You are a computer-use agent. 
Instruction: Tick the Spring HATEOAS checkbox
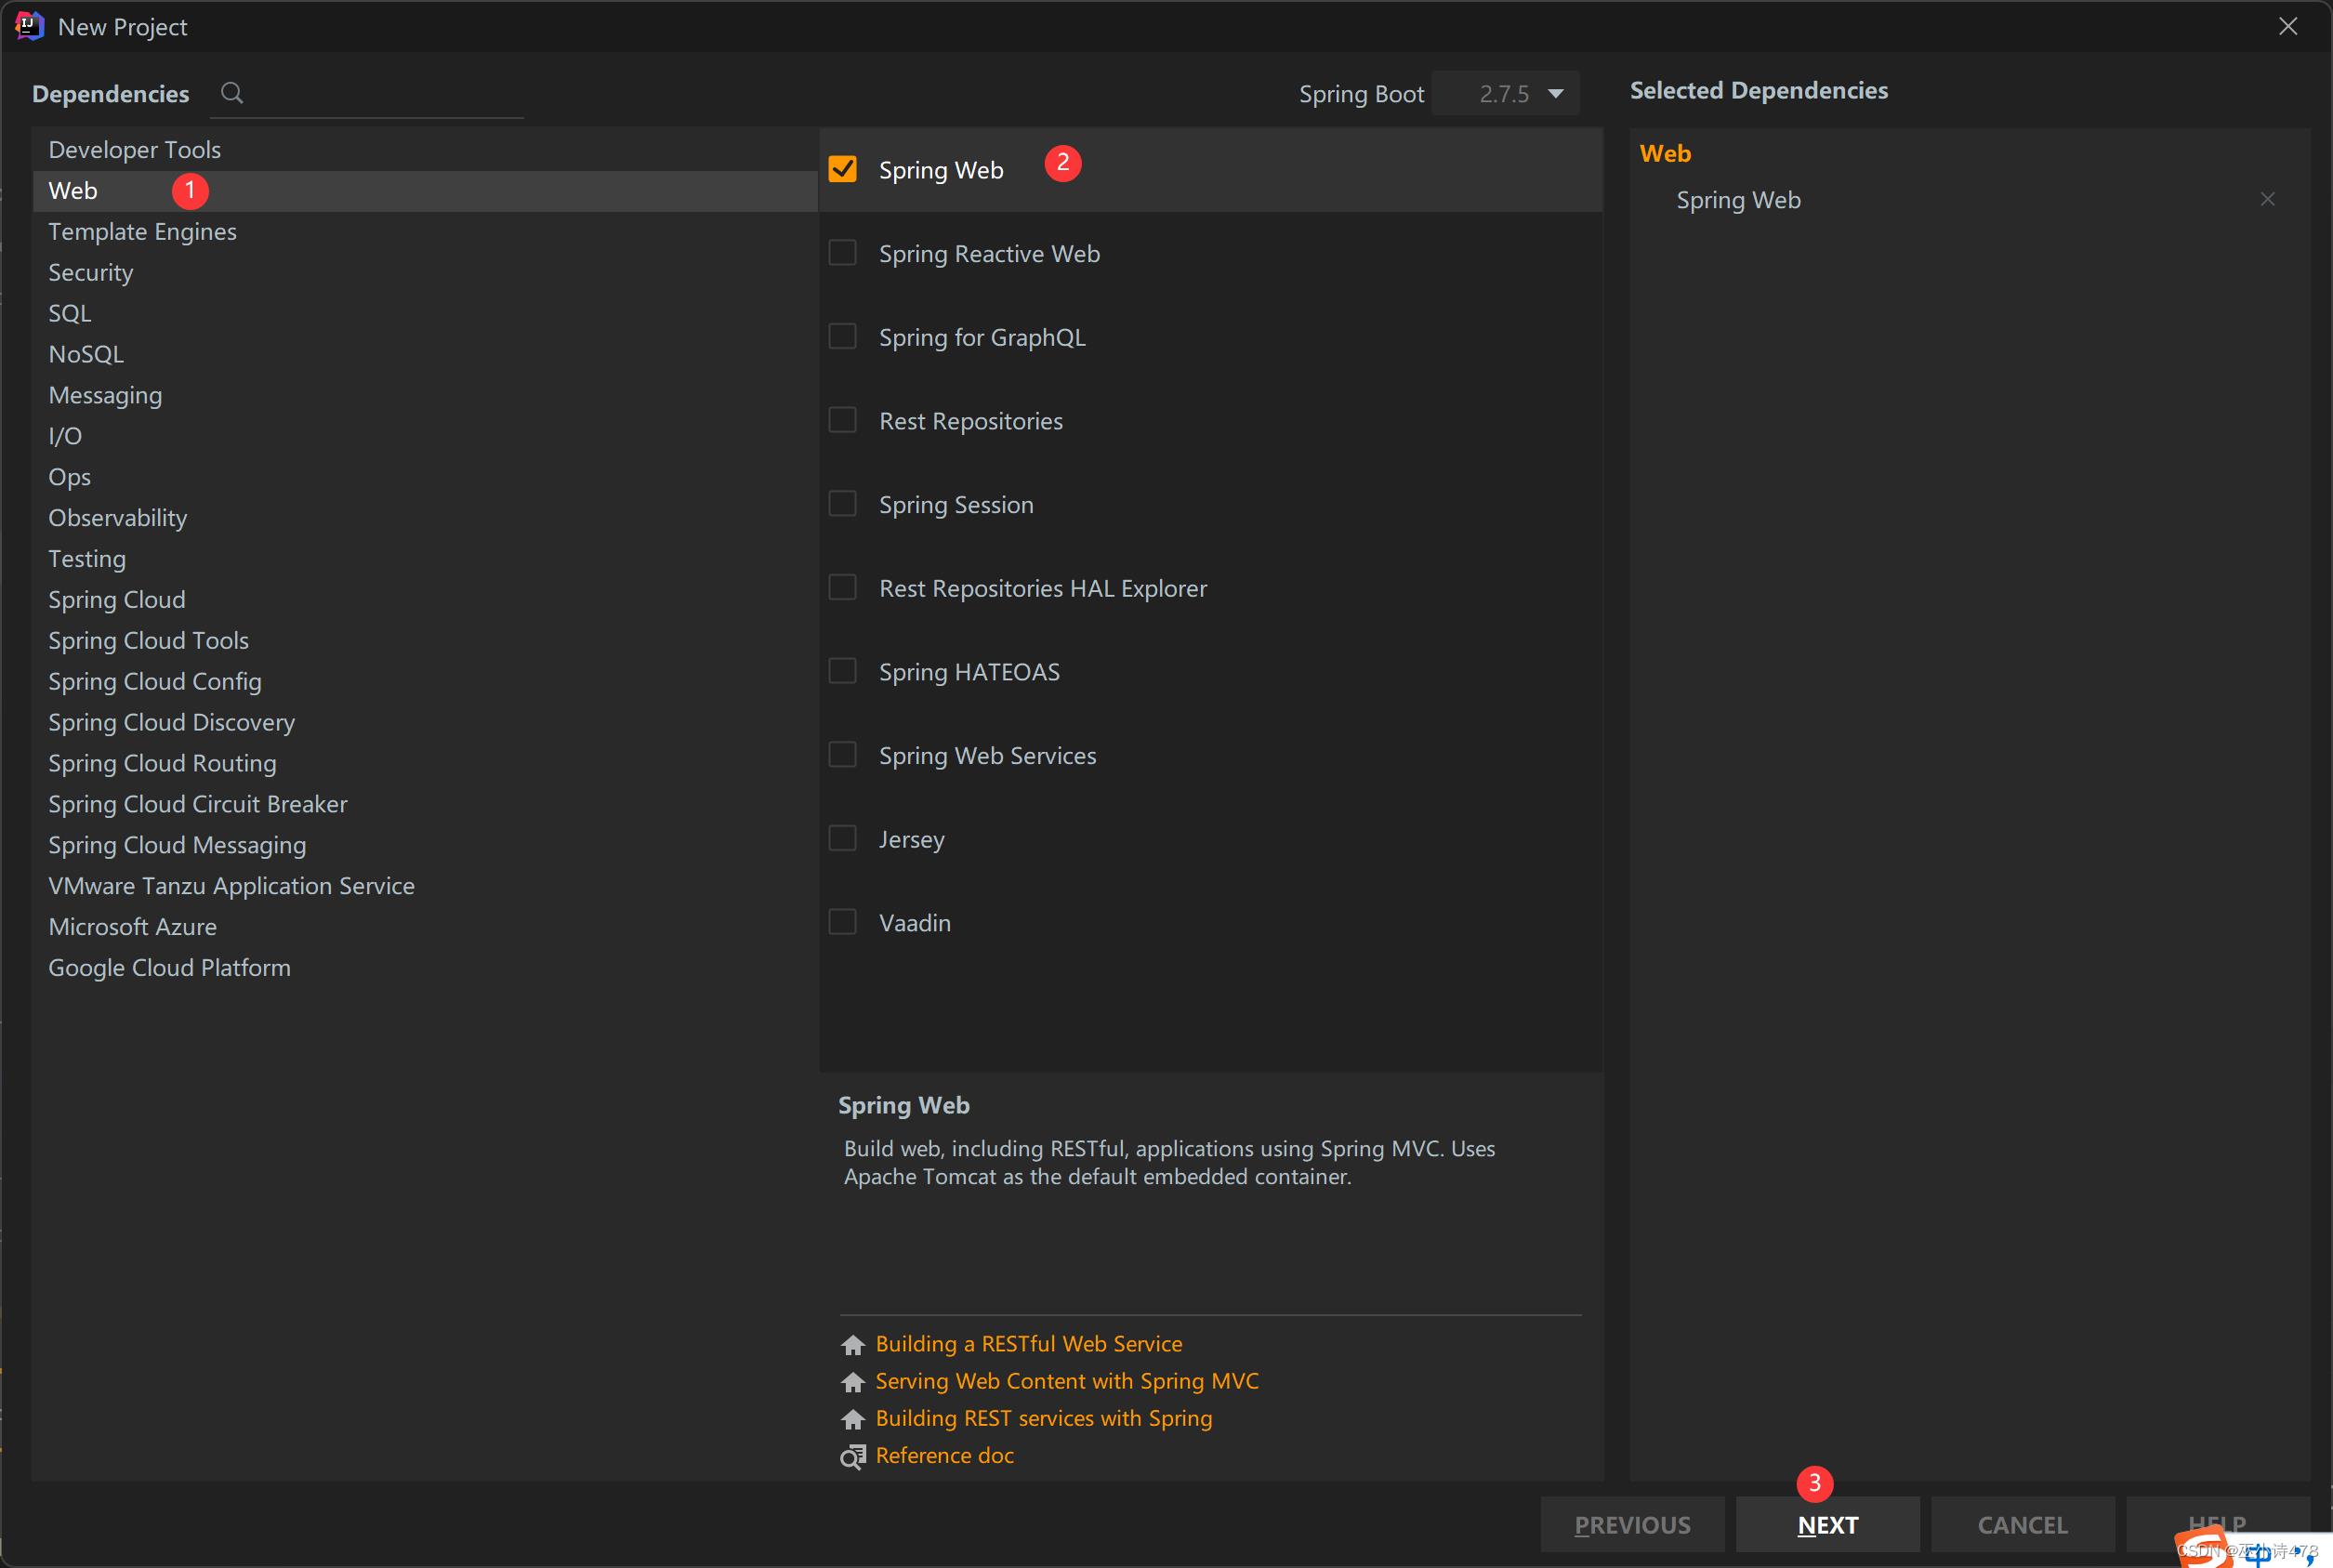(843, 671)
